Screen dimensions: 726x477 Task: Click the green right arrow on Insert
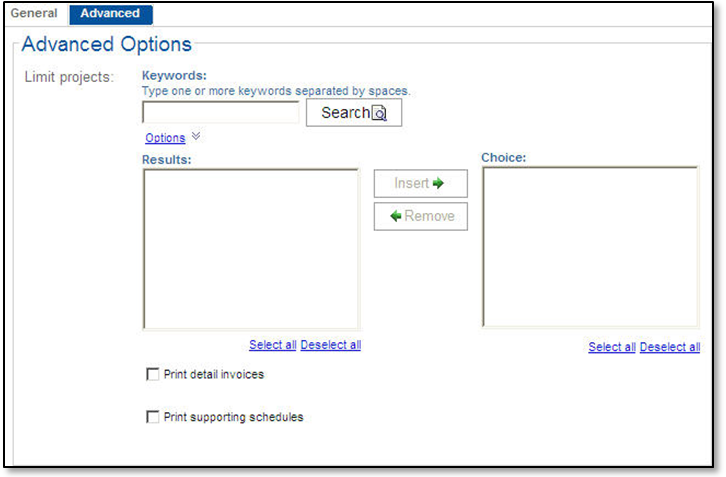437,184
